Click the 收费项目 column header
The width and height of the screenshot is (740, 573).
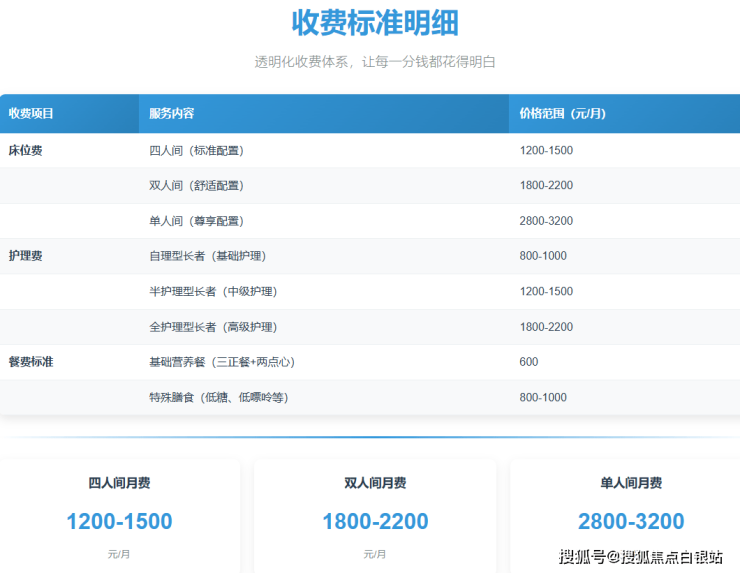[x=32, y=114]
